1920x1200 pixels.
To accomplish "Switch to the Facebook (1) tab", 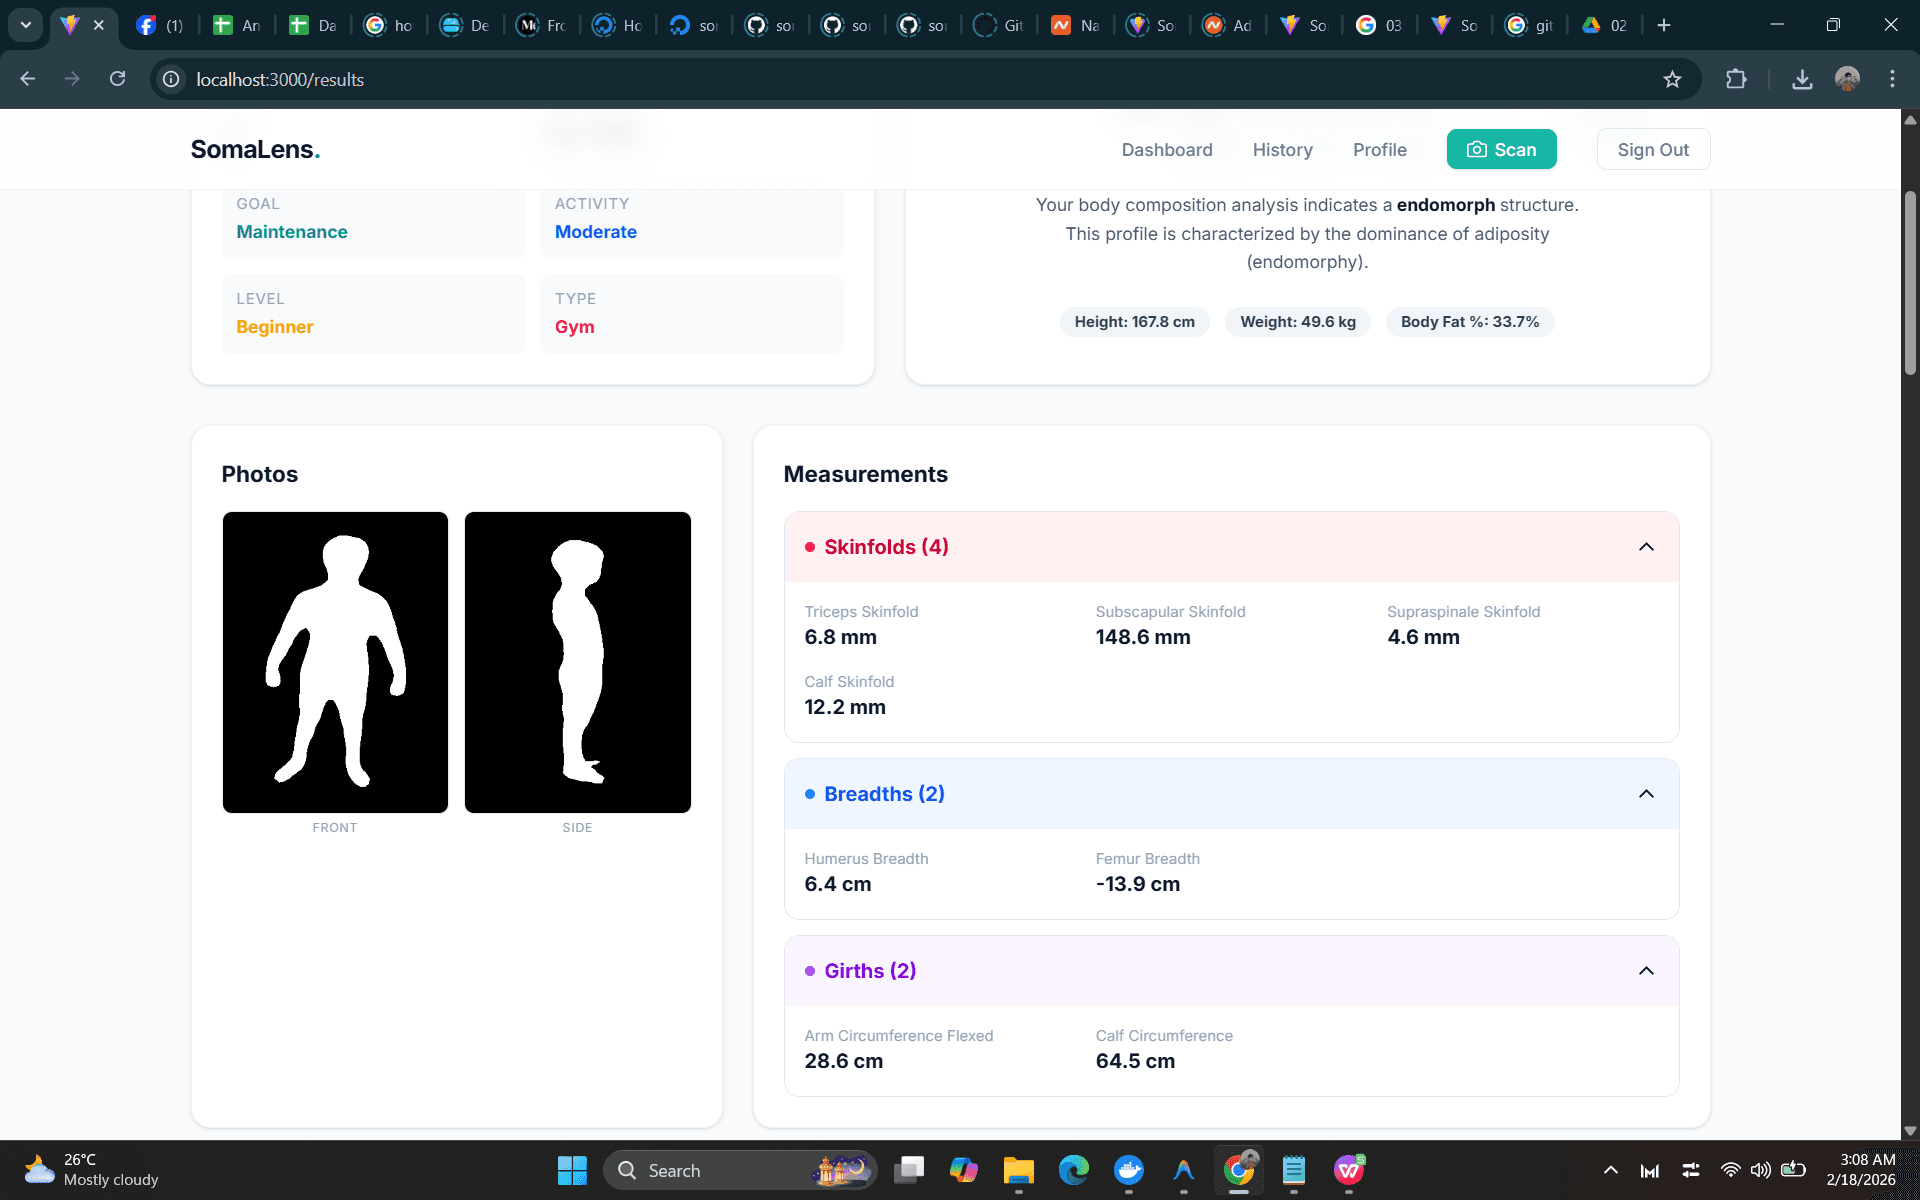I will point(160,25).
